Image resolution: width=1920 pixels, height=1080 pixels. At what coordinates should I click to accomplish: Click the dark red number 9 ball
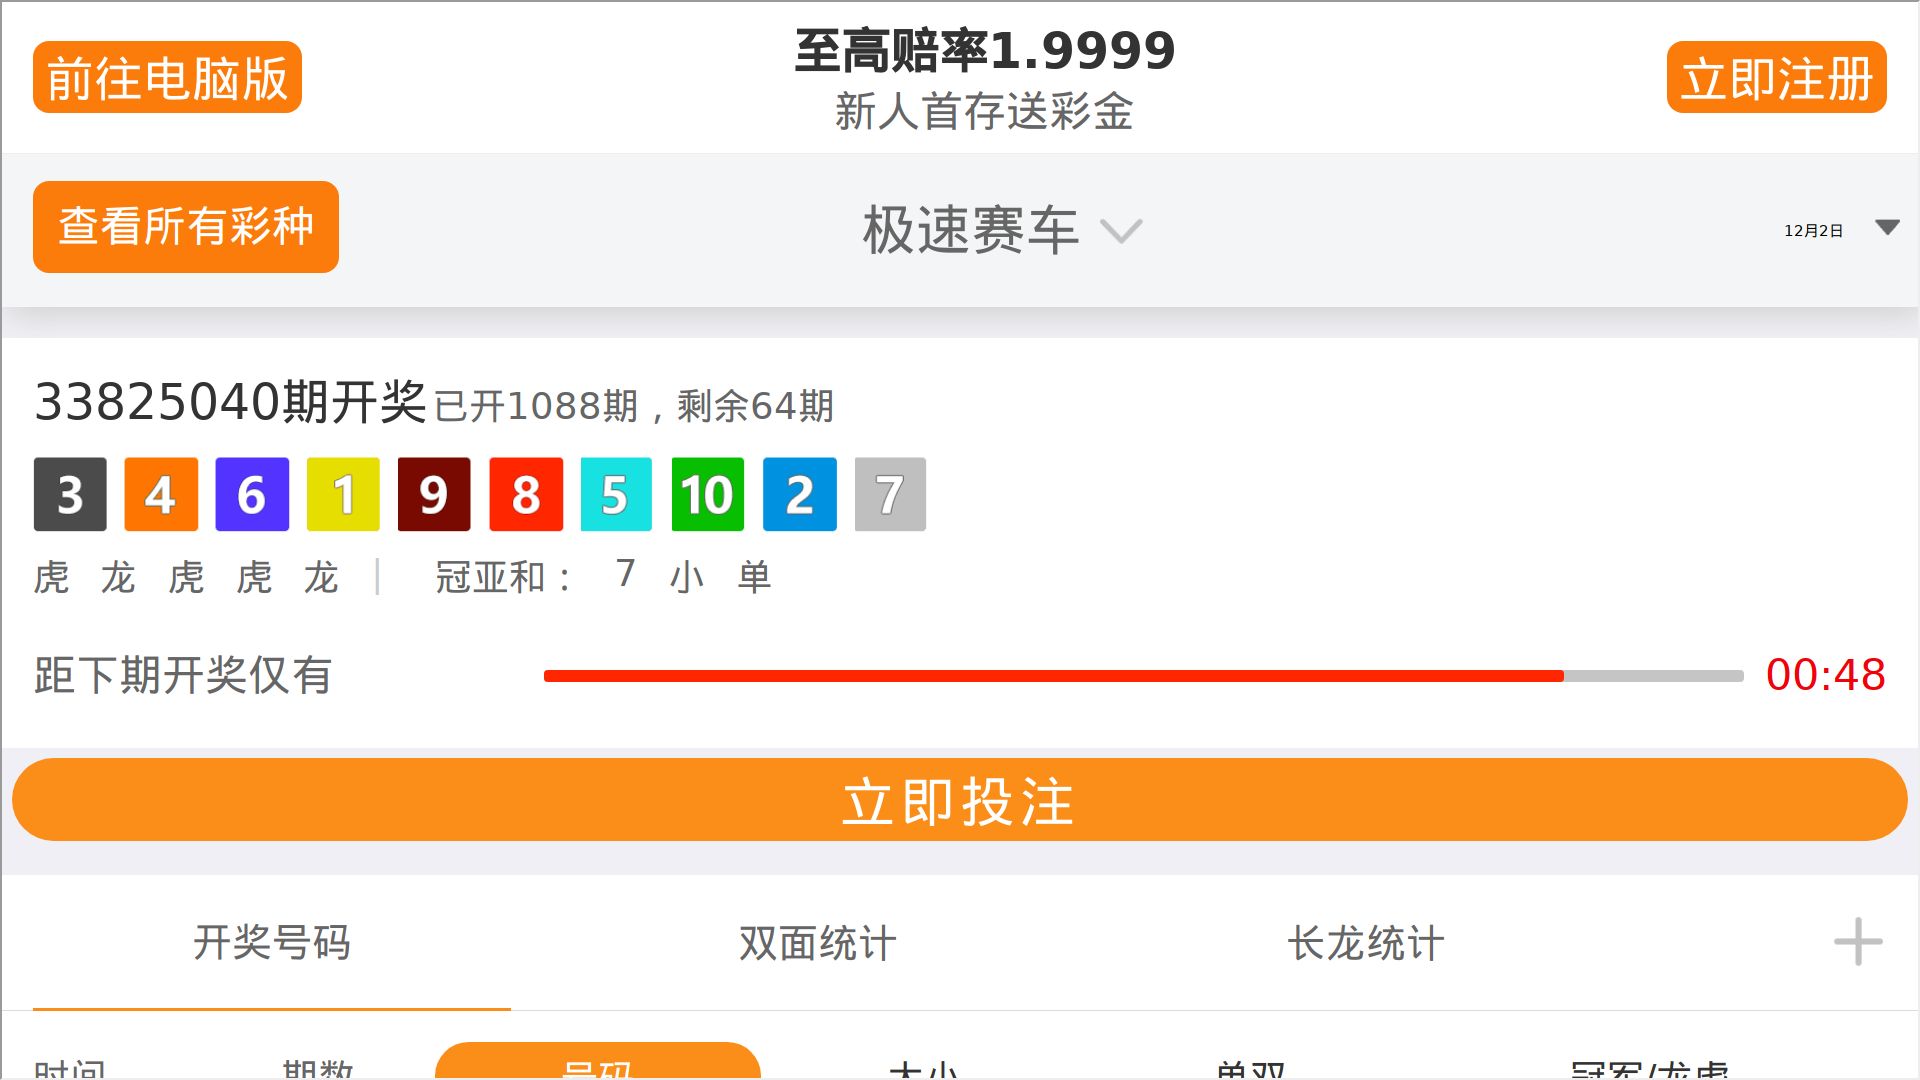(434, 494)
